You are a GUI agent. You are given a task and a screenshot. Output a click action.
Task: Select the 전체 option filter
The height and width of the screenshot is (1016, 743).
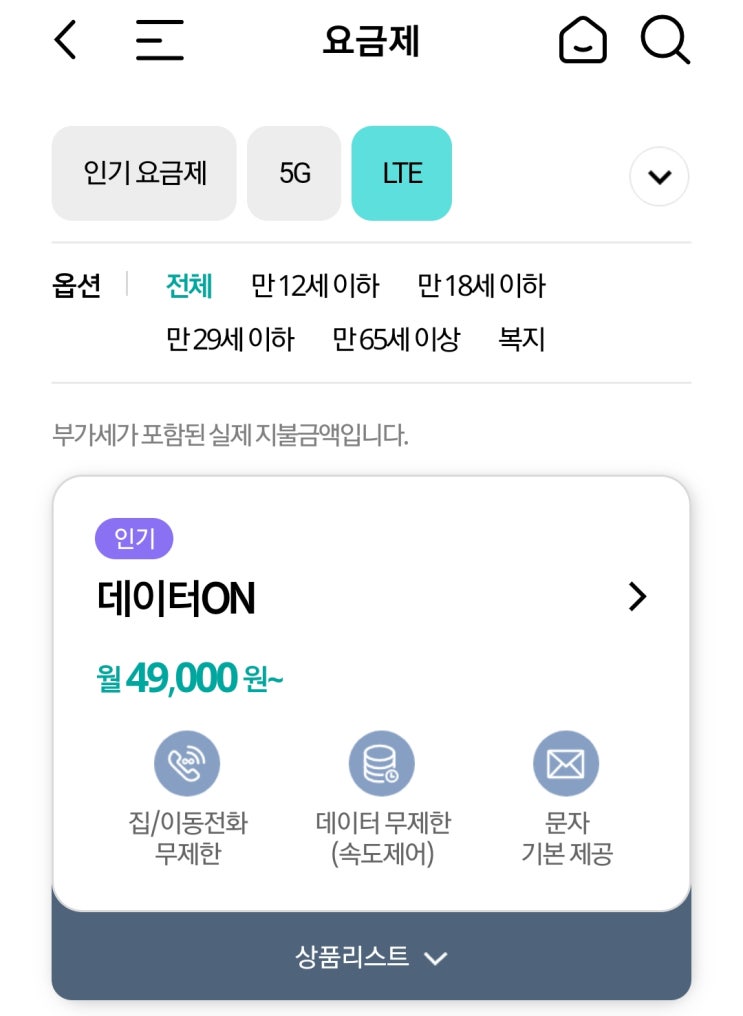[x=189, y=286]
